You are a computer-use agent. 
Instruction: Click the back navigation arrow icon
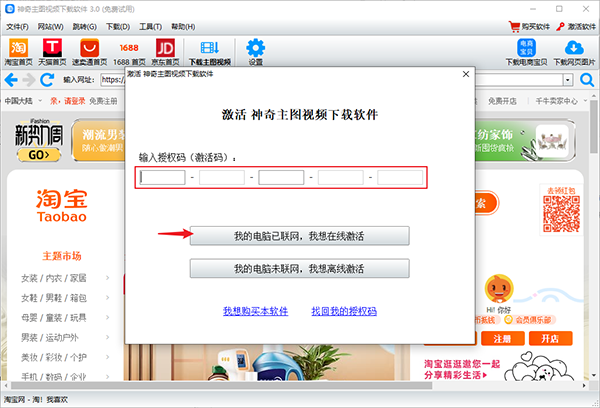(12, 79)
